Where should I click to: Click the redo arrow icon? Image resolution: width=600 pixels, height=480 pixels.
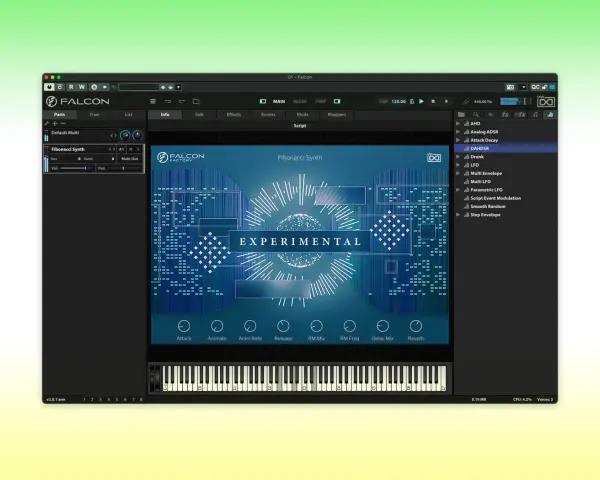coord(182,101)
